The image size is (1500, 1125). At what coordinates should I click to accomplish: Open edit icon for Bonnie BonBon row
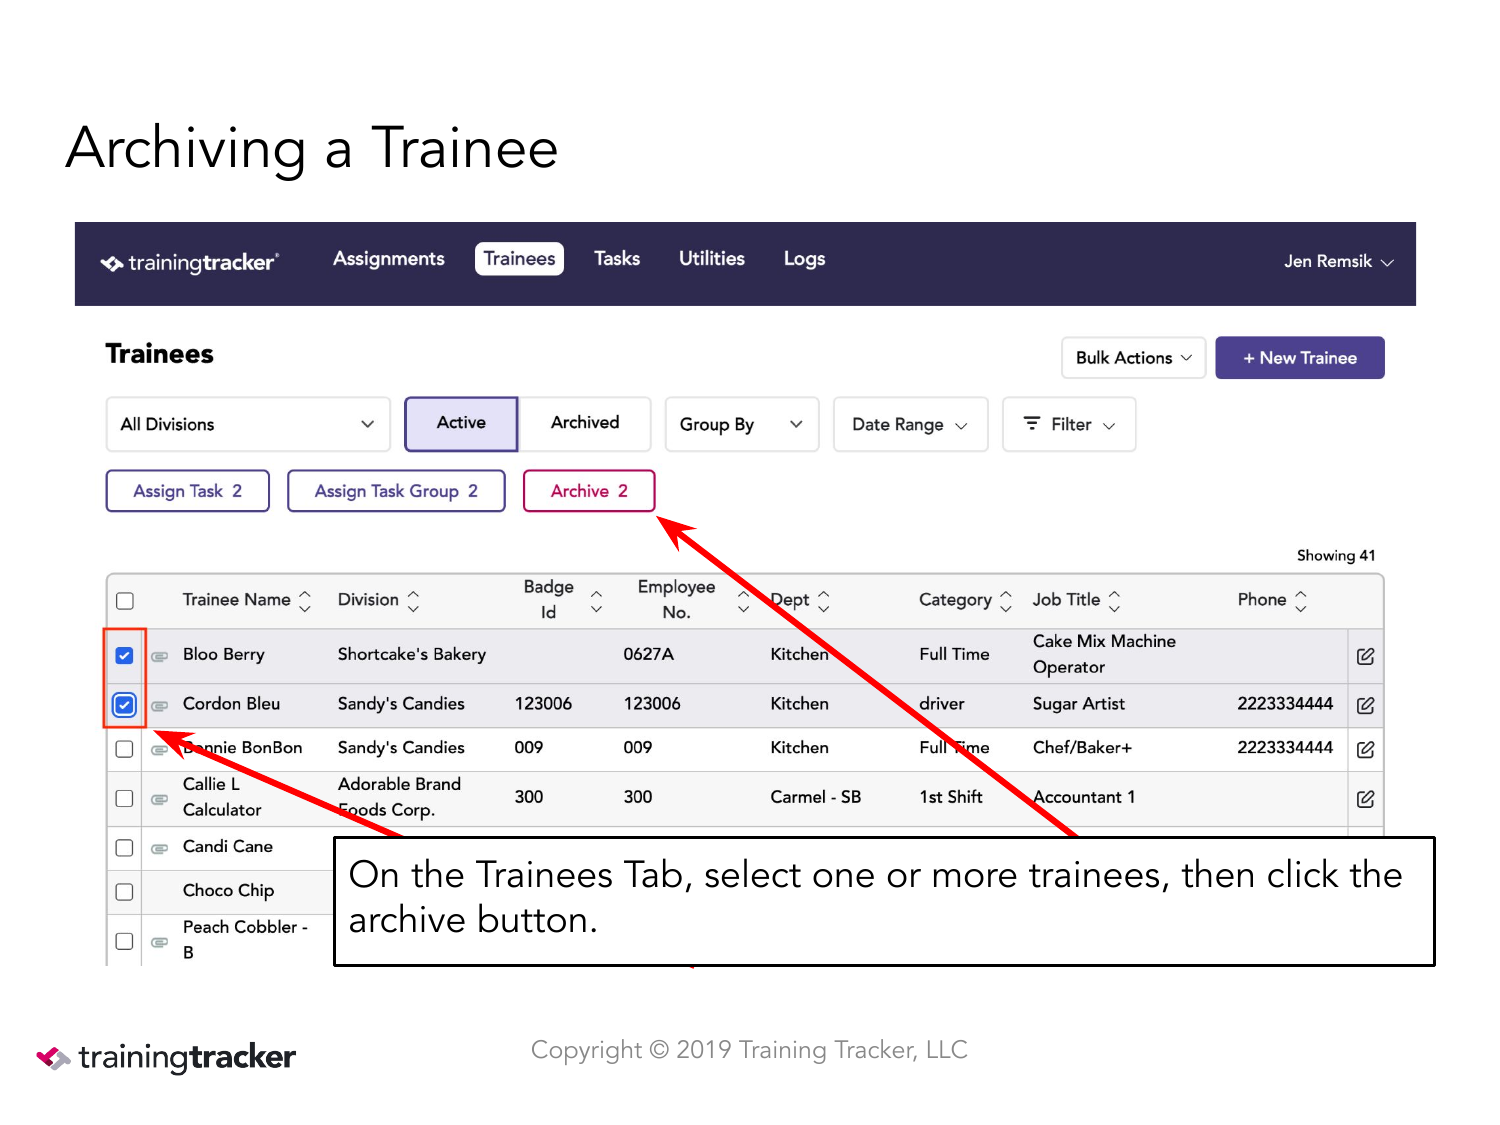pyautogui.click(x=1365, y=749)
